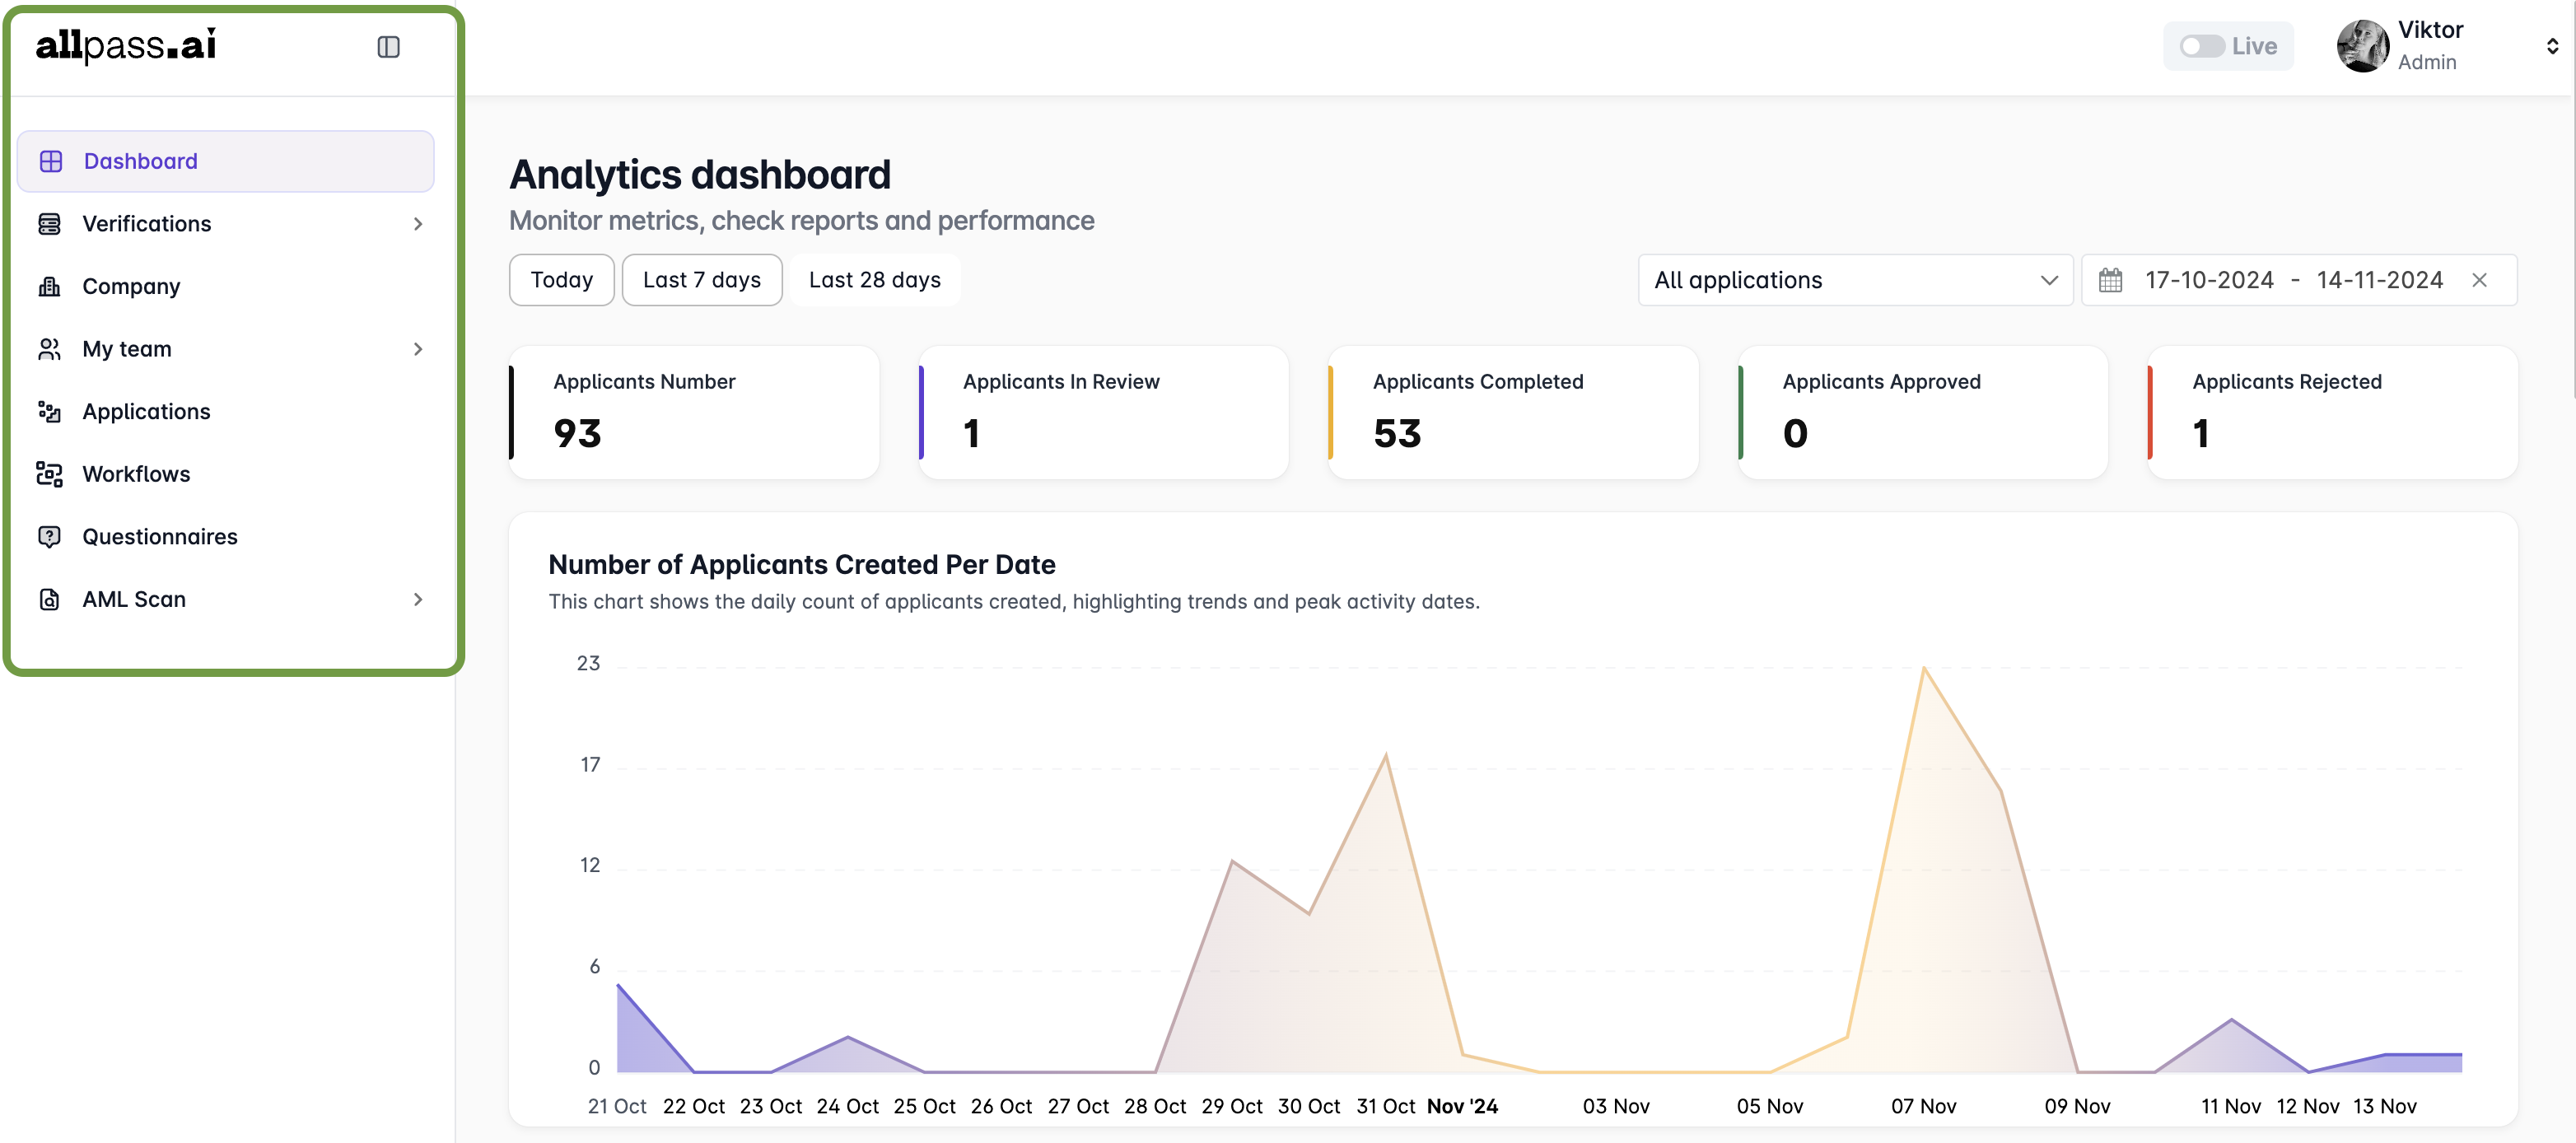The height and width of the screenshot is (1143, 2576).
Task: Expand the Verifications submenu chevron
Action: 418,224
